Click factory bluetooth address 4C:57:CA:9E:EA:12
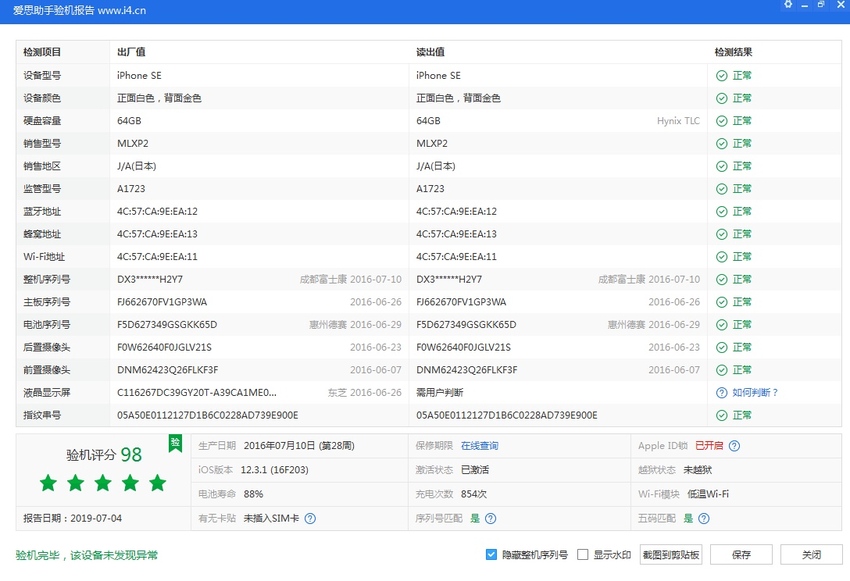The image size is (850, 581). coord(157,211)
